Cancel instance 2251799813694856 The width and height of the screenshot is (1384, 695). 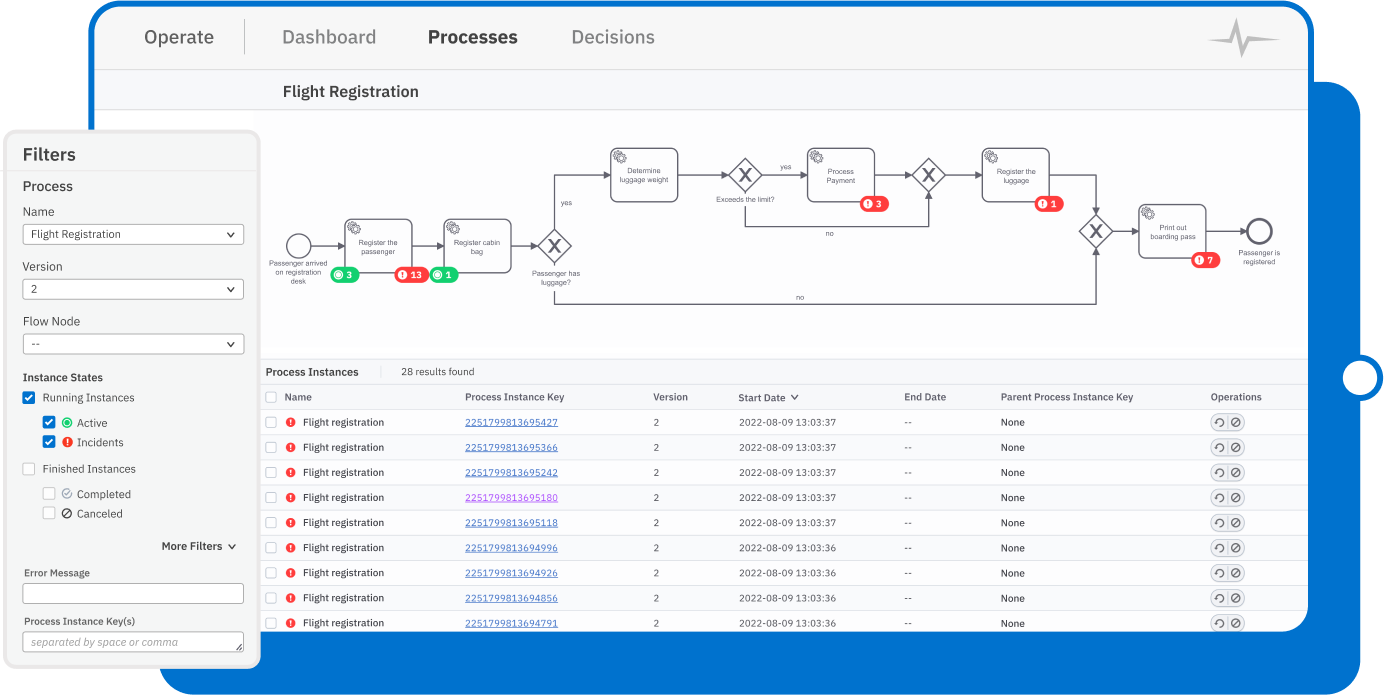coord(1236,598)
